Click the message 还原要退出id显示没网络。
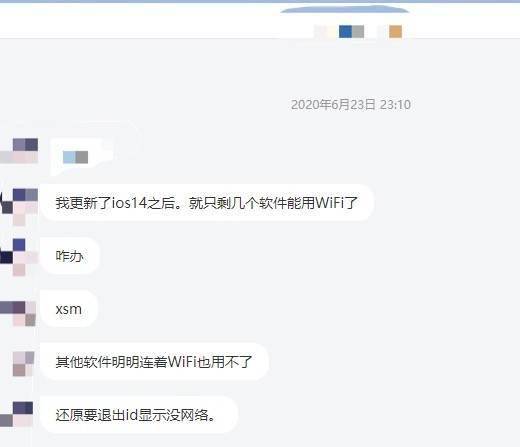 [x=139, y=415]
